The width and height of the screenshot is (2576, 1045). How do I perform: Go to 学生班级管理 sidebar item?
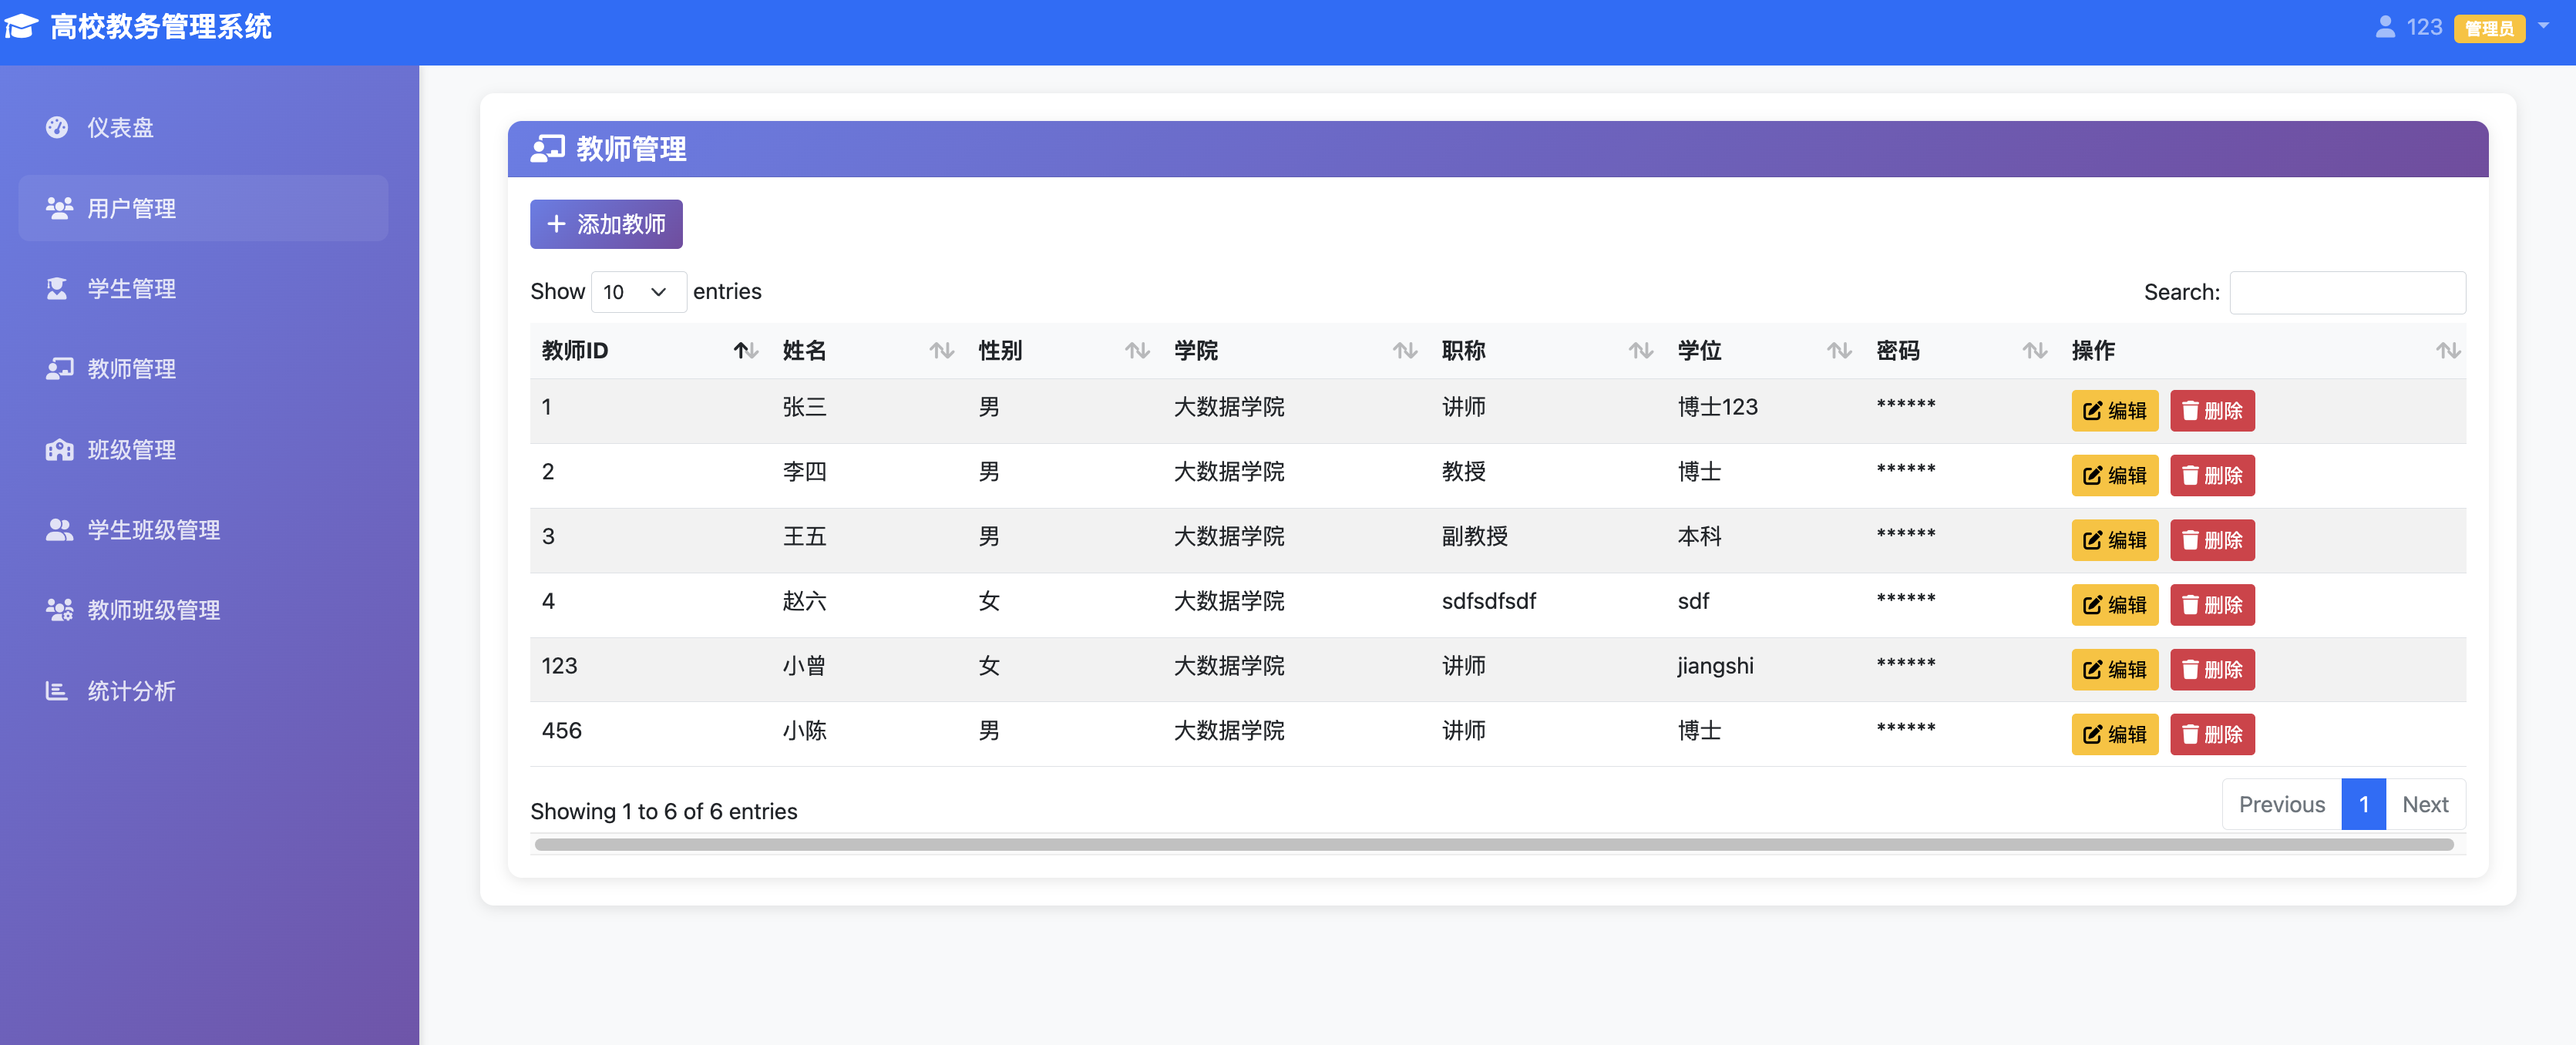tap(153, 529)
